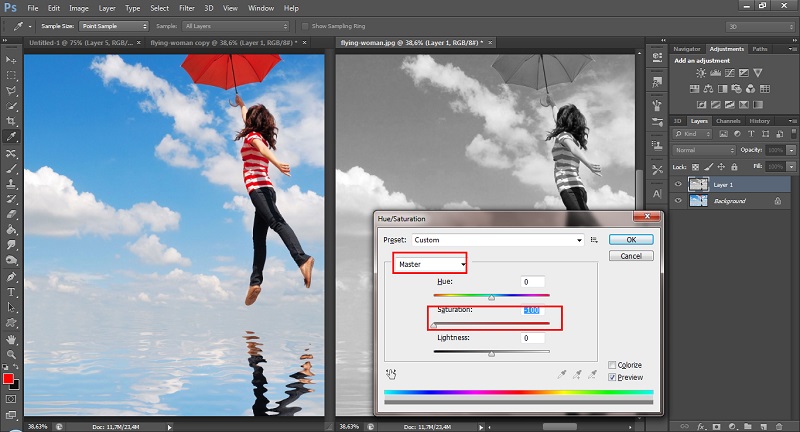Add a Color Balance scales adjustment
Screen dimensions: 800x432
pyautogui.click(x=708, y=89)
